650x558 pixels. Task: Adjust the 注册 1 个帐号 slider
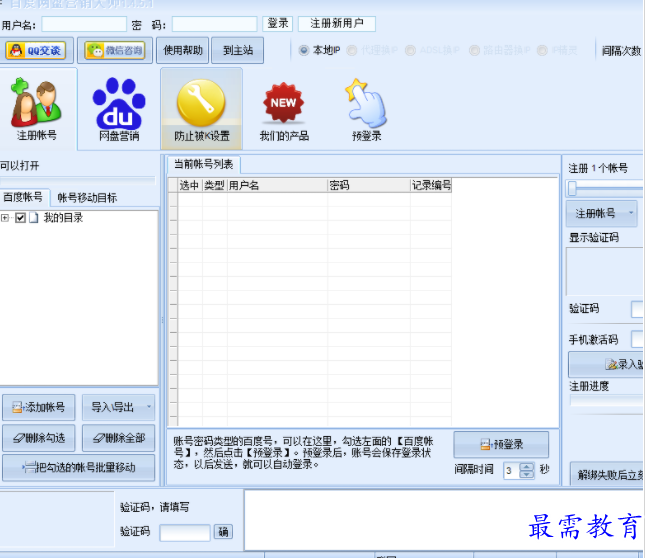(572, 188)
